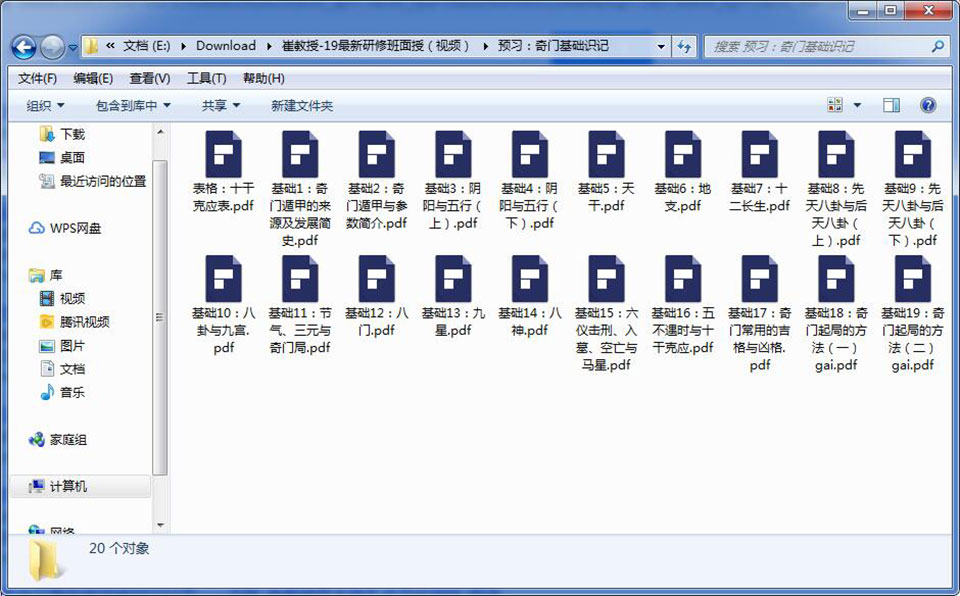
Task: Select 基础16：五不遇时与十干克应.pdf icon
Action: coord(683,279)
